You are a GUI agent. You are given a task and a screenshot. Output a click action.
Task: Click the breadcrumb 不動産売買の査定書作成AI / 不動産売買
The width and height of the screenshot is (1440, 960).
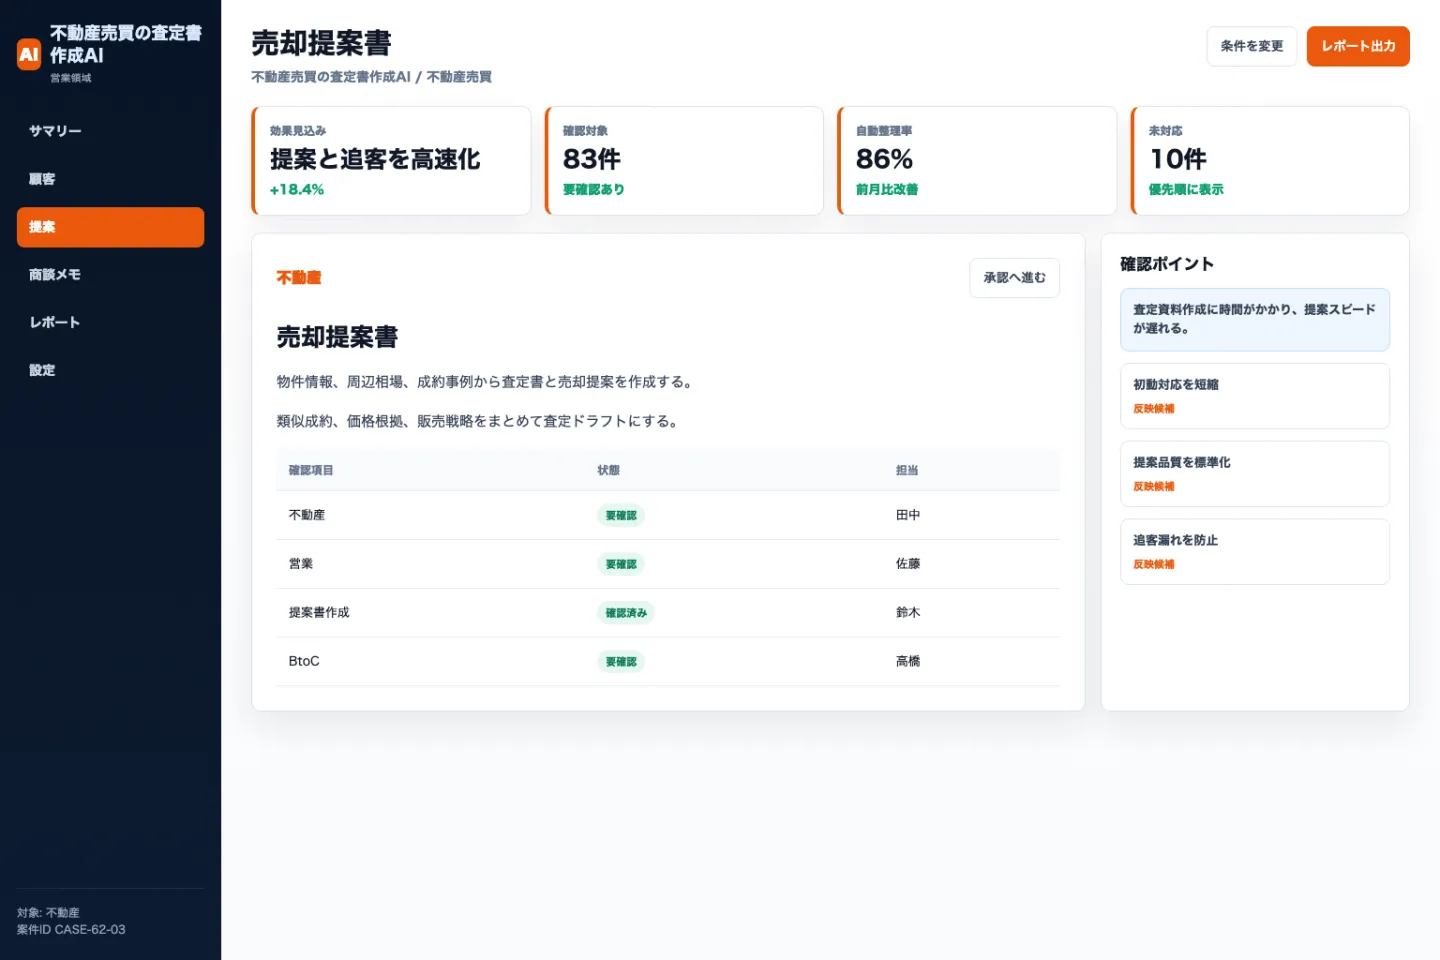click(x=371, y=77)
